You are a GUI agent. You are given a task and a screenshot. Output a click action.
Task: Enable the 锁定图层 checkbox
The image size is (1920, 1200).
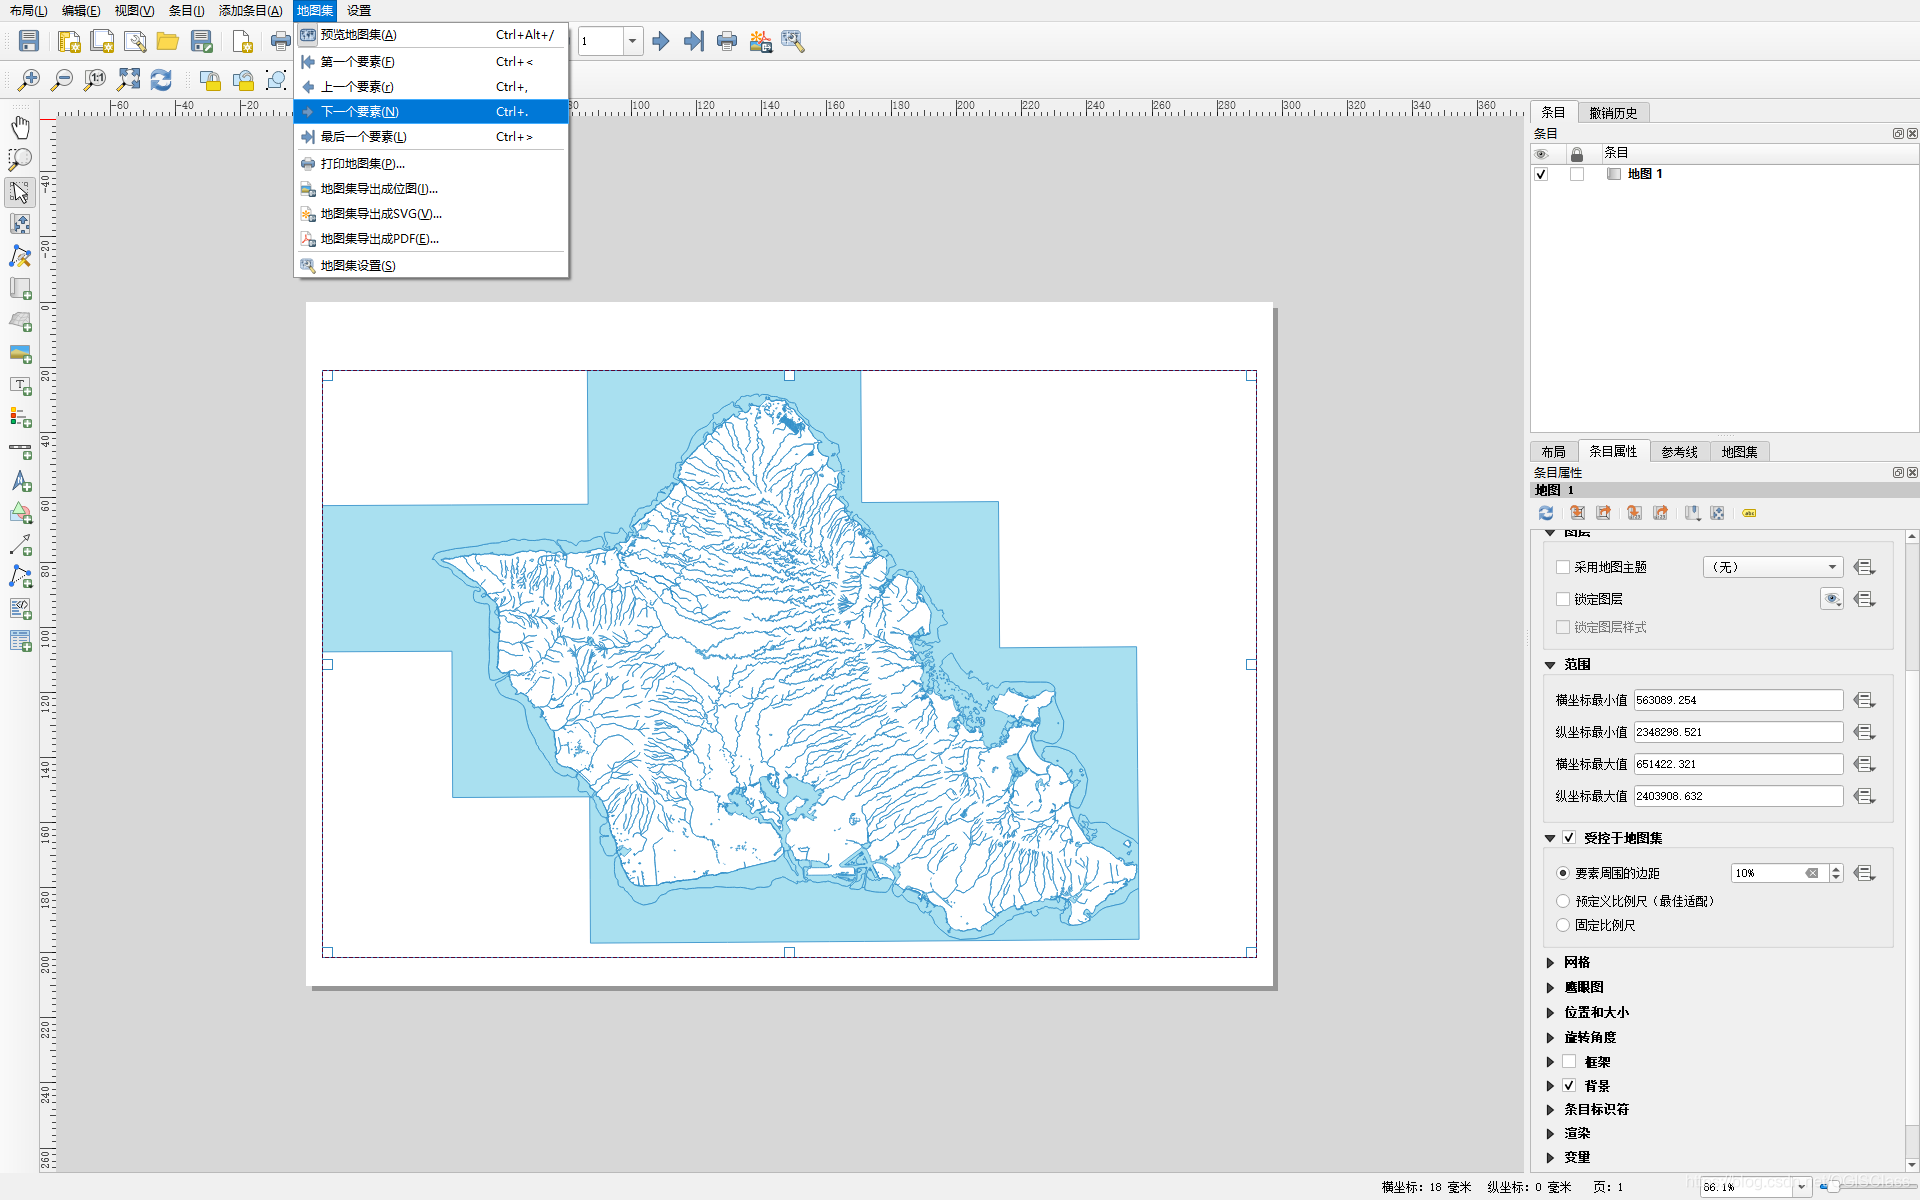click(1563, 599)
